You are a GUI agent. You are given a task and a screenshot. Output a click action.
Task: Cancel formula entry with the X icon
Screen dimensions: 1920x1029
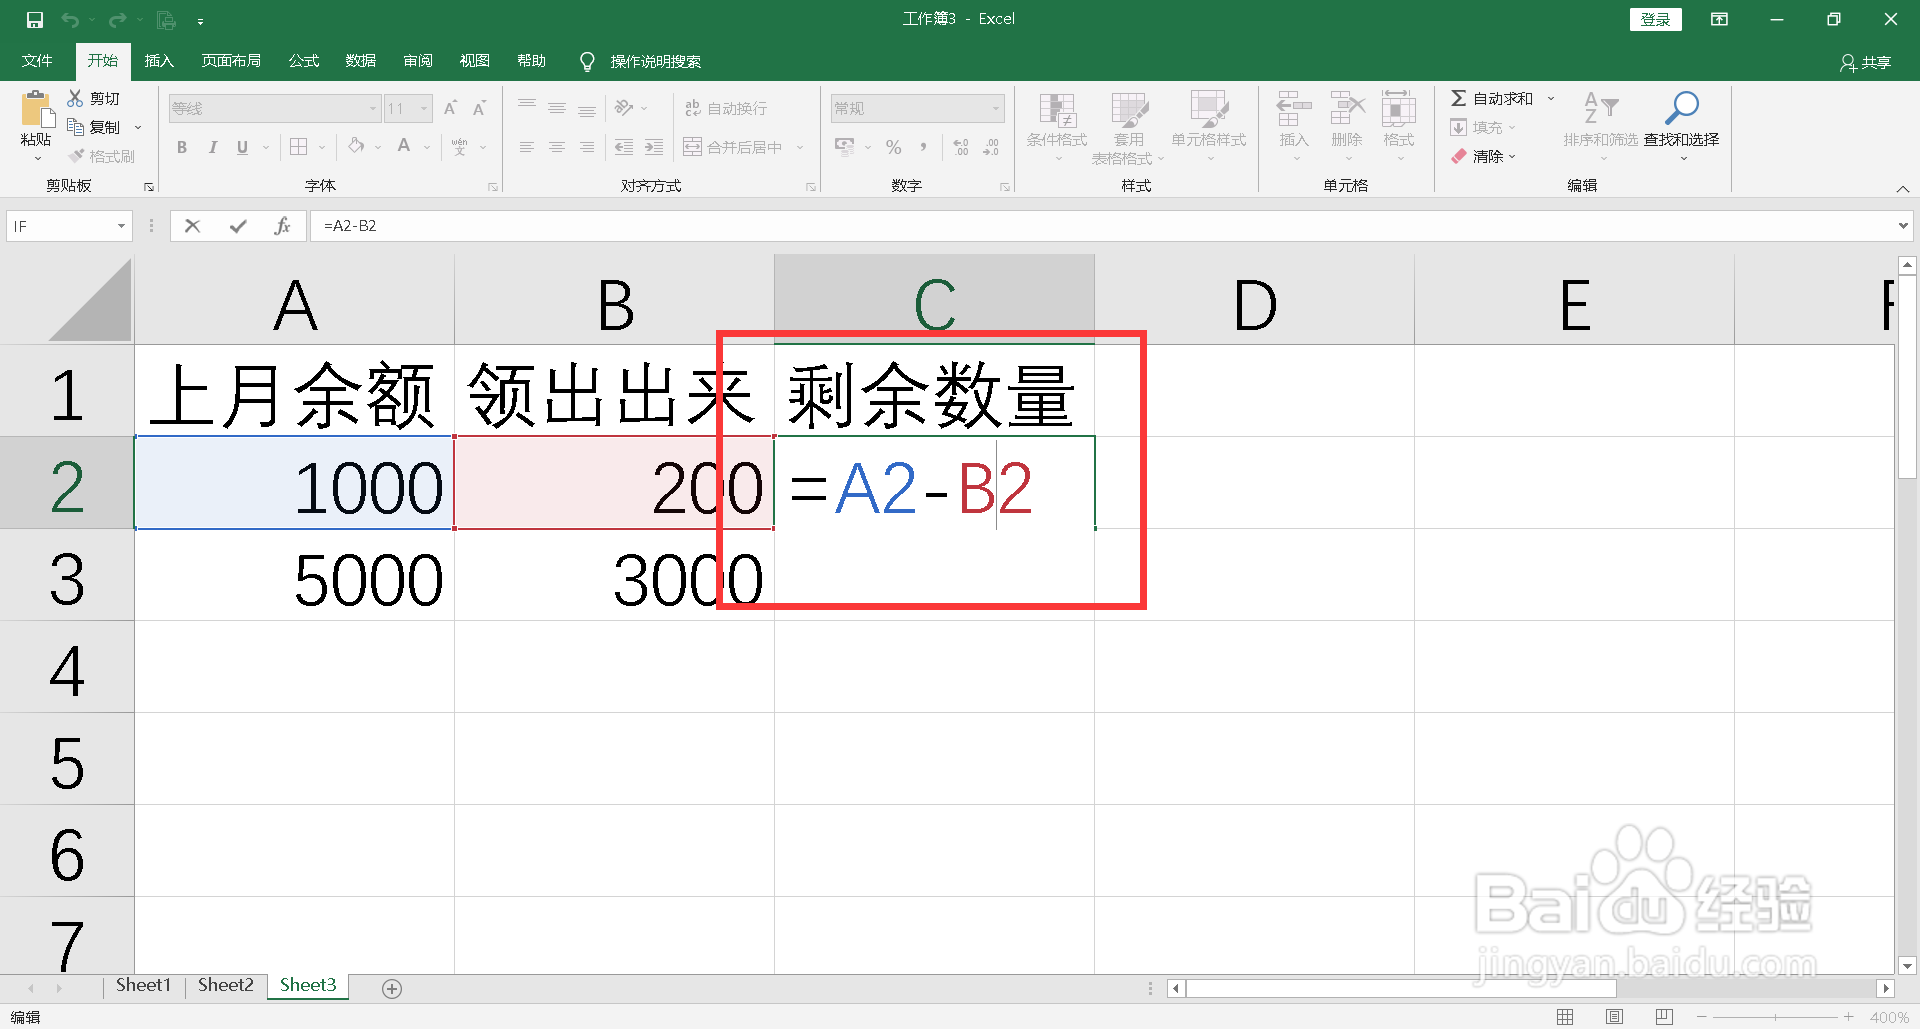(x=193, y=226)
